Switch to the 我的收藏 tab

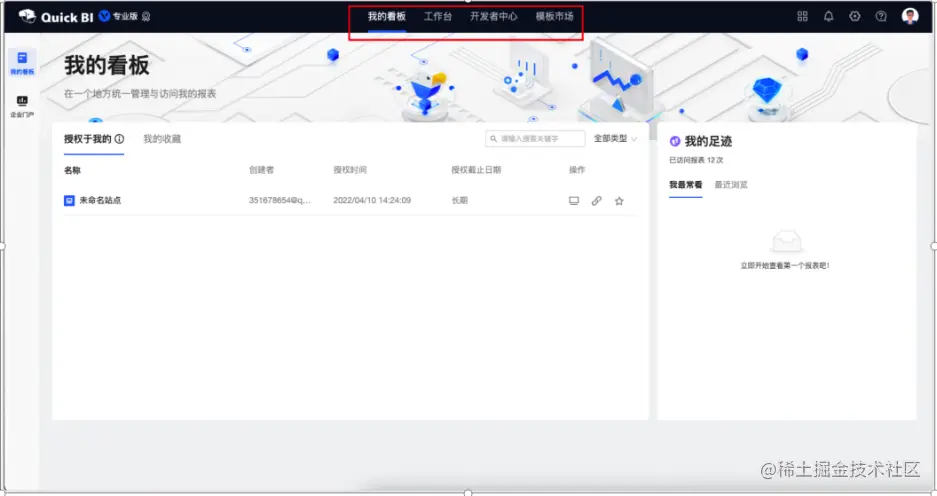(x=162, y=139)
